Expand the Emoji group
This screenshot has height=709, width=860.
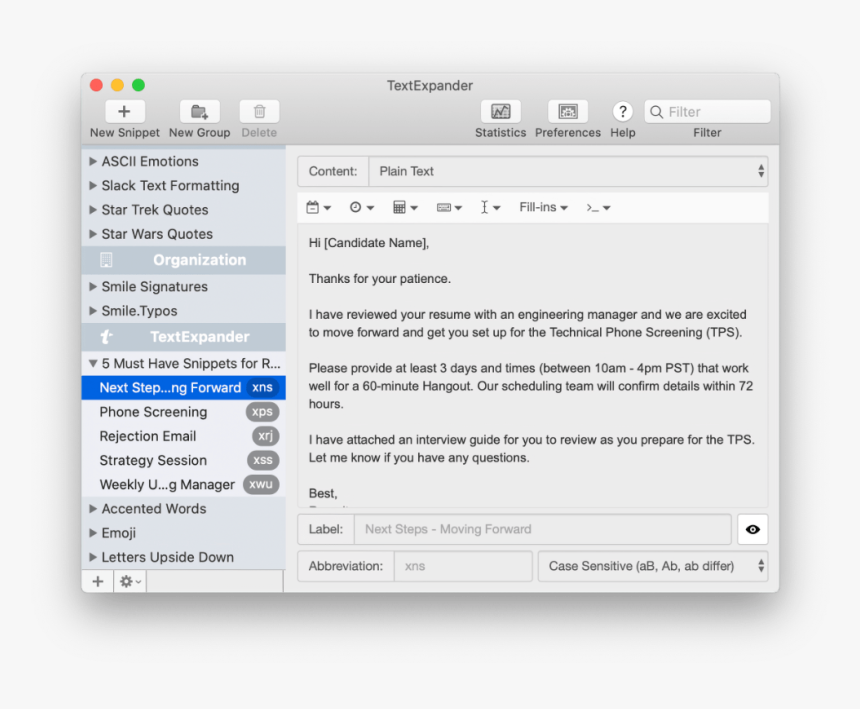coord(93,532)
